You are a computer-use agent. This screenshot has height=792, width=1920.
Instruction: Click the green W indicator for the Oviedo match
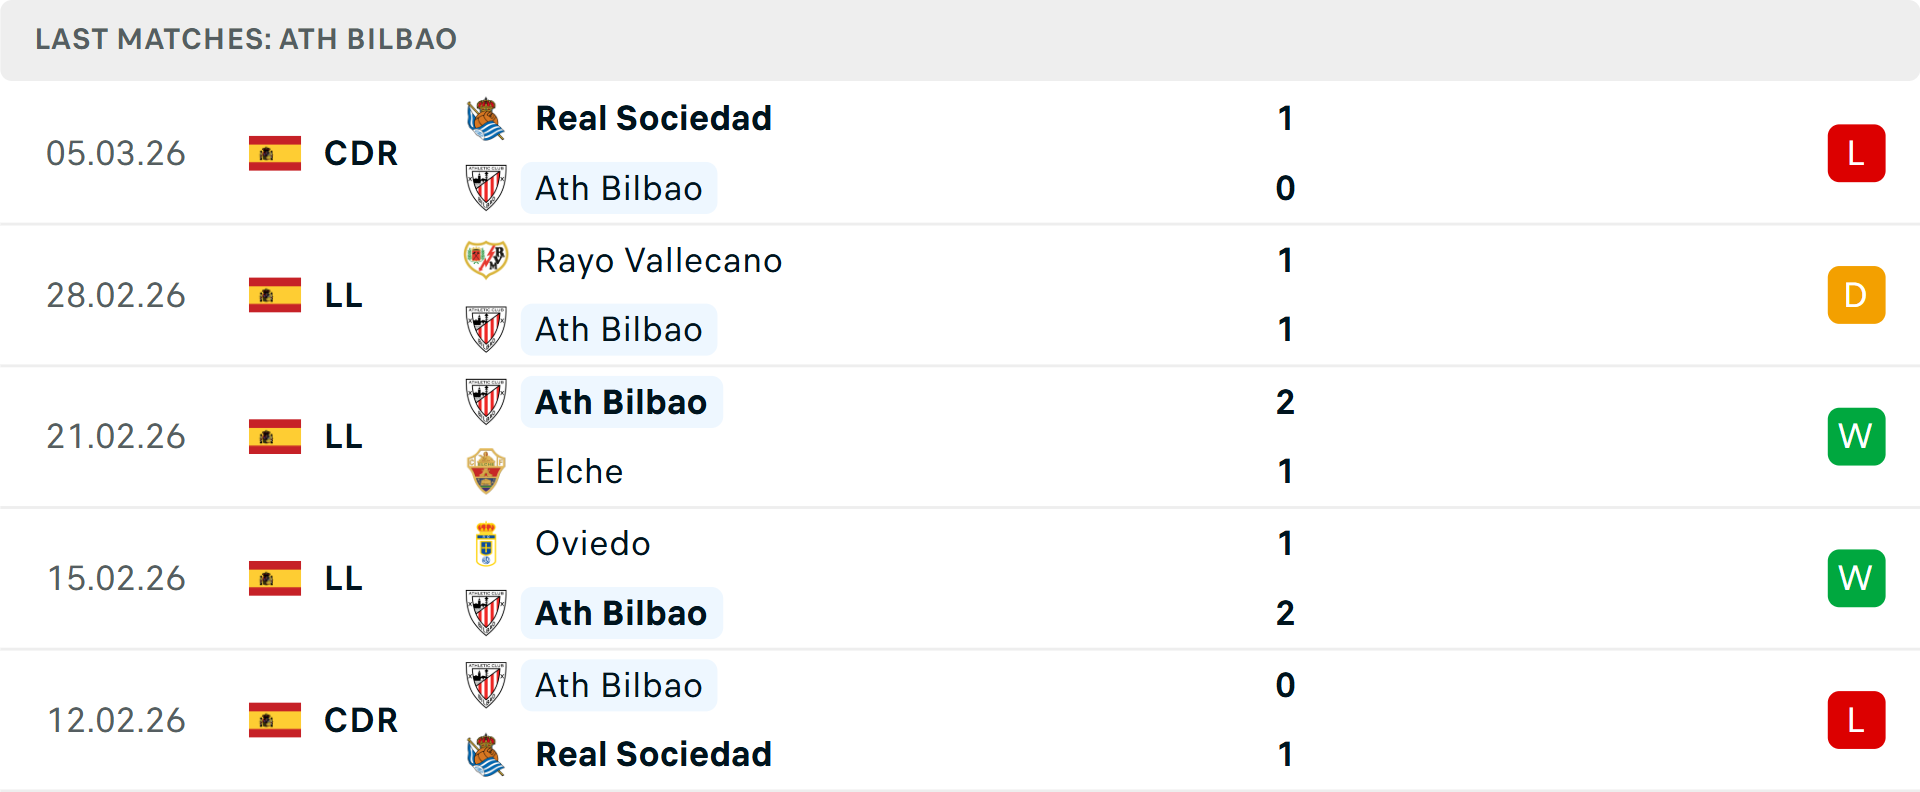click(x=1856, y=577)
